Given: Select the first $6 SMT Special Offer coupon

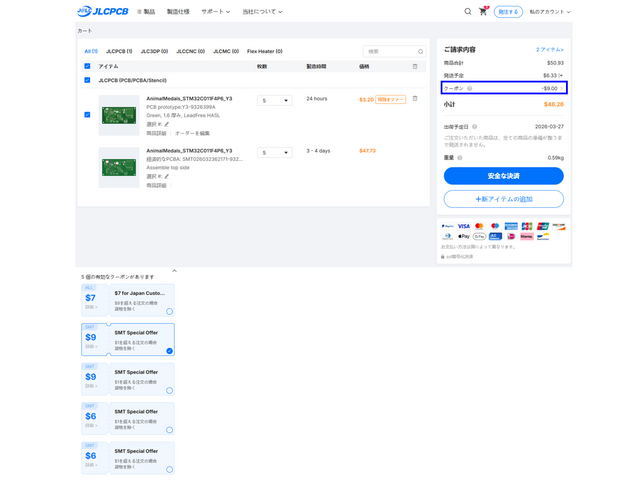Looking at the screenshot, I should click(169, 430).
